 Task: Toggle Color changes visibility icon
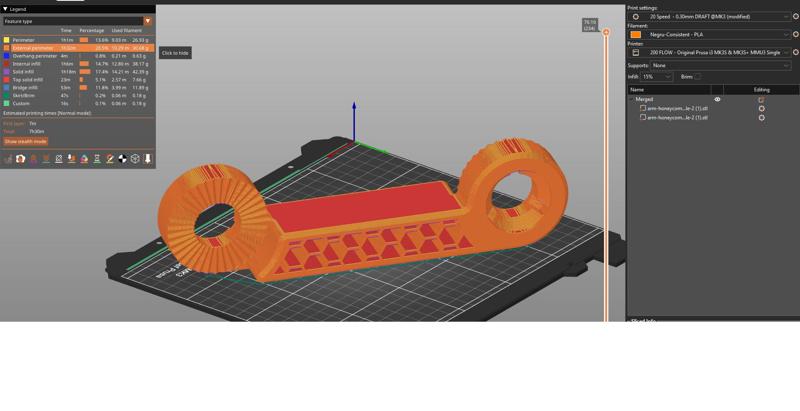click(84, 159)
